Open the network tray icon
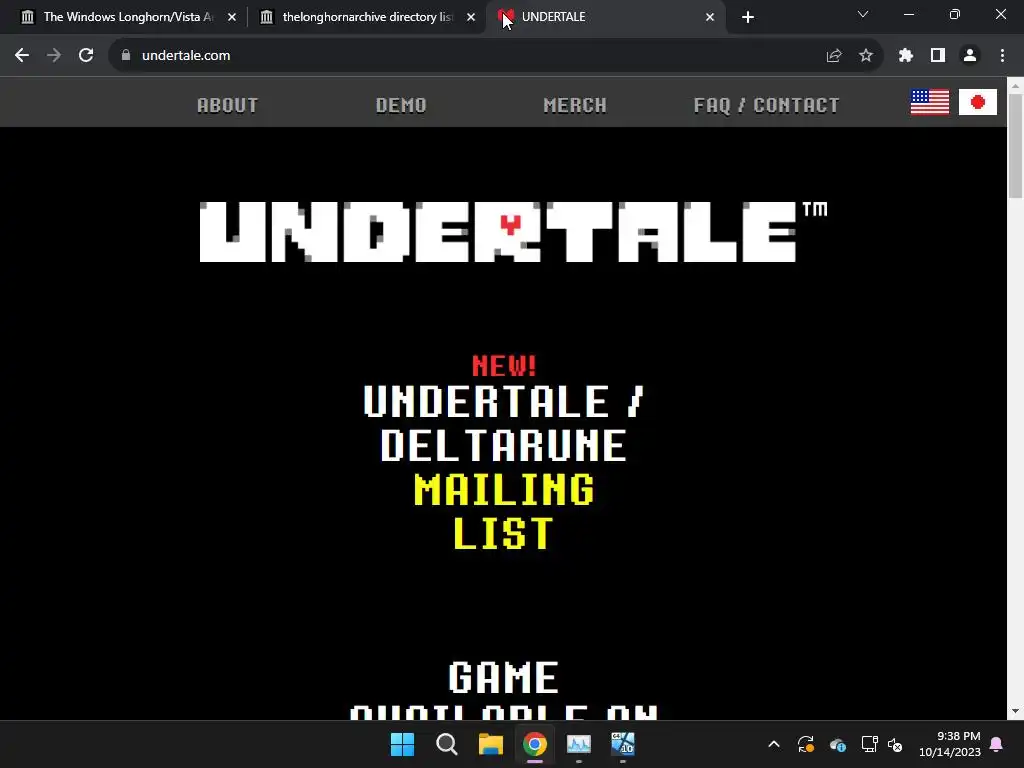The height and width of the screenshot is (768, 1024). 869,744
